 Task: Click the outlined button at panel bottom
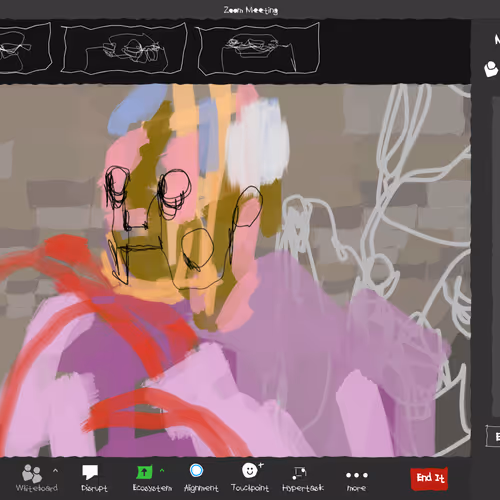pyautogui.click(x=493, y=436)
